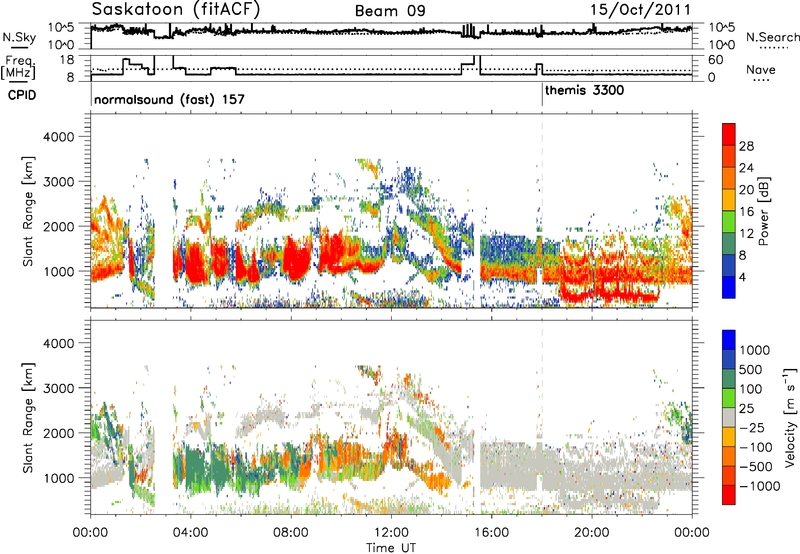Image resolution: width=800 pixels, height=554 pixels.
Task: Click the '12:00' time tick label
Action: pos(391,532)
